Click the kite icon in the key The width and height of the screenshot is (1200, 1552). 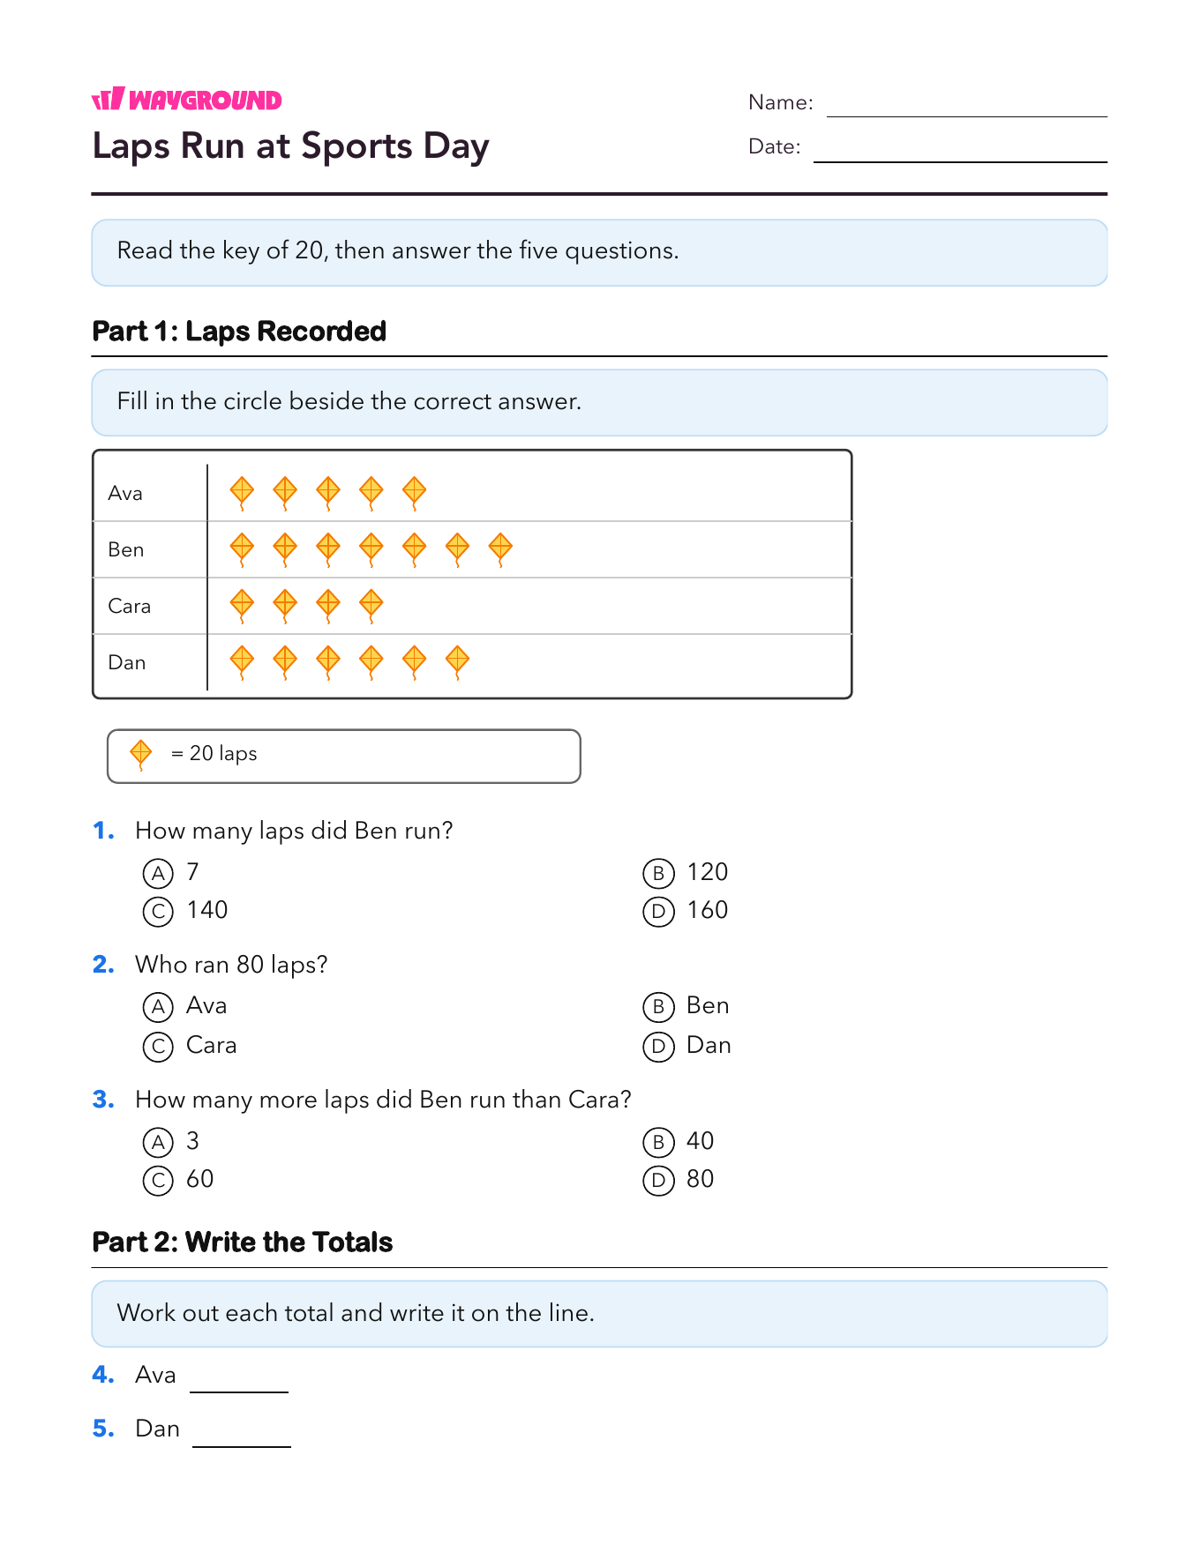(x=141, y=755)
